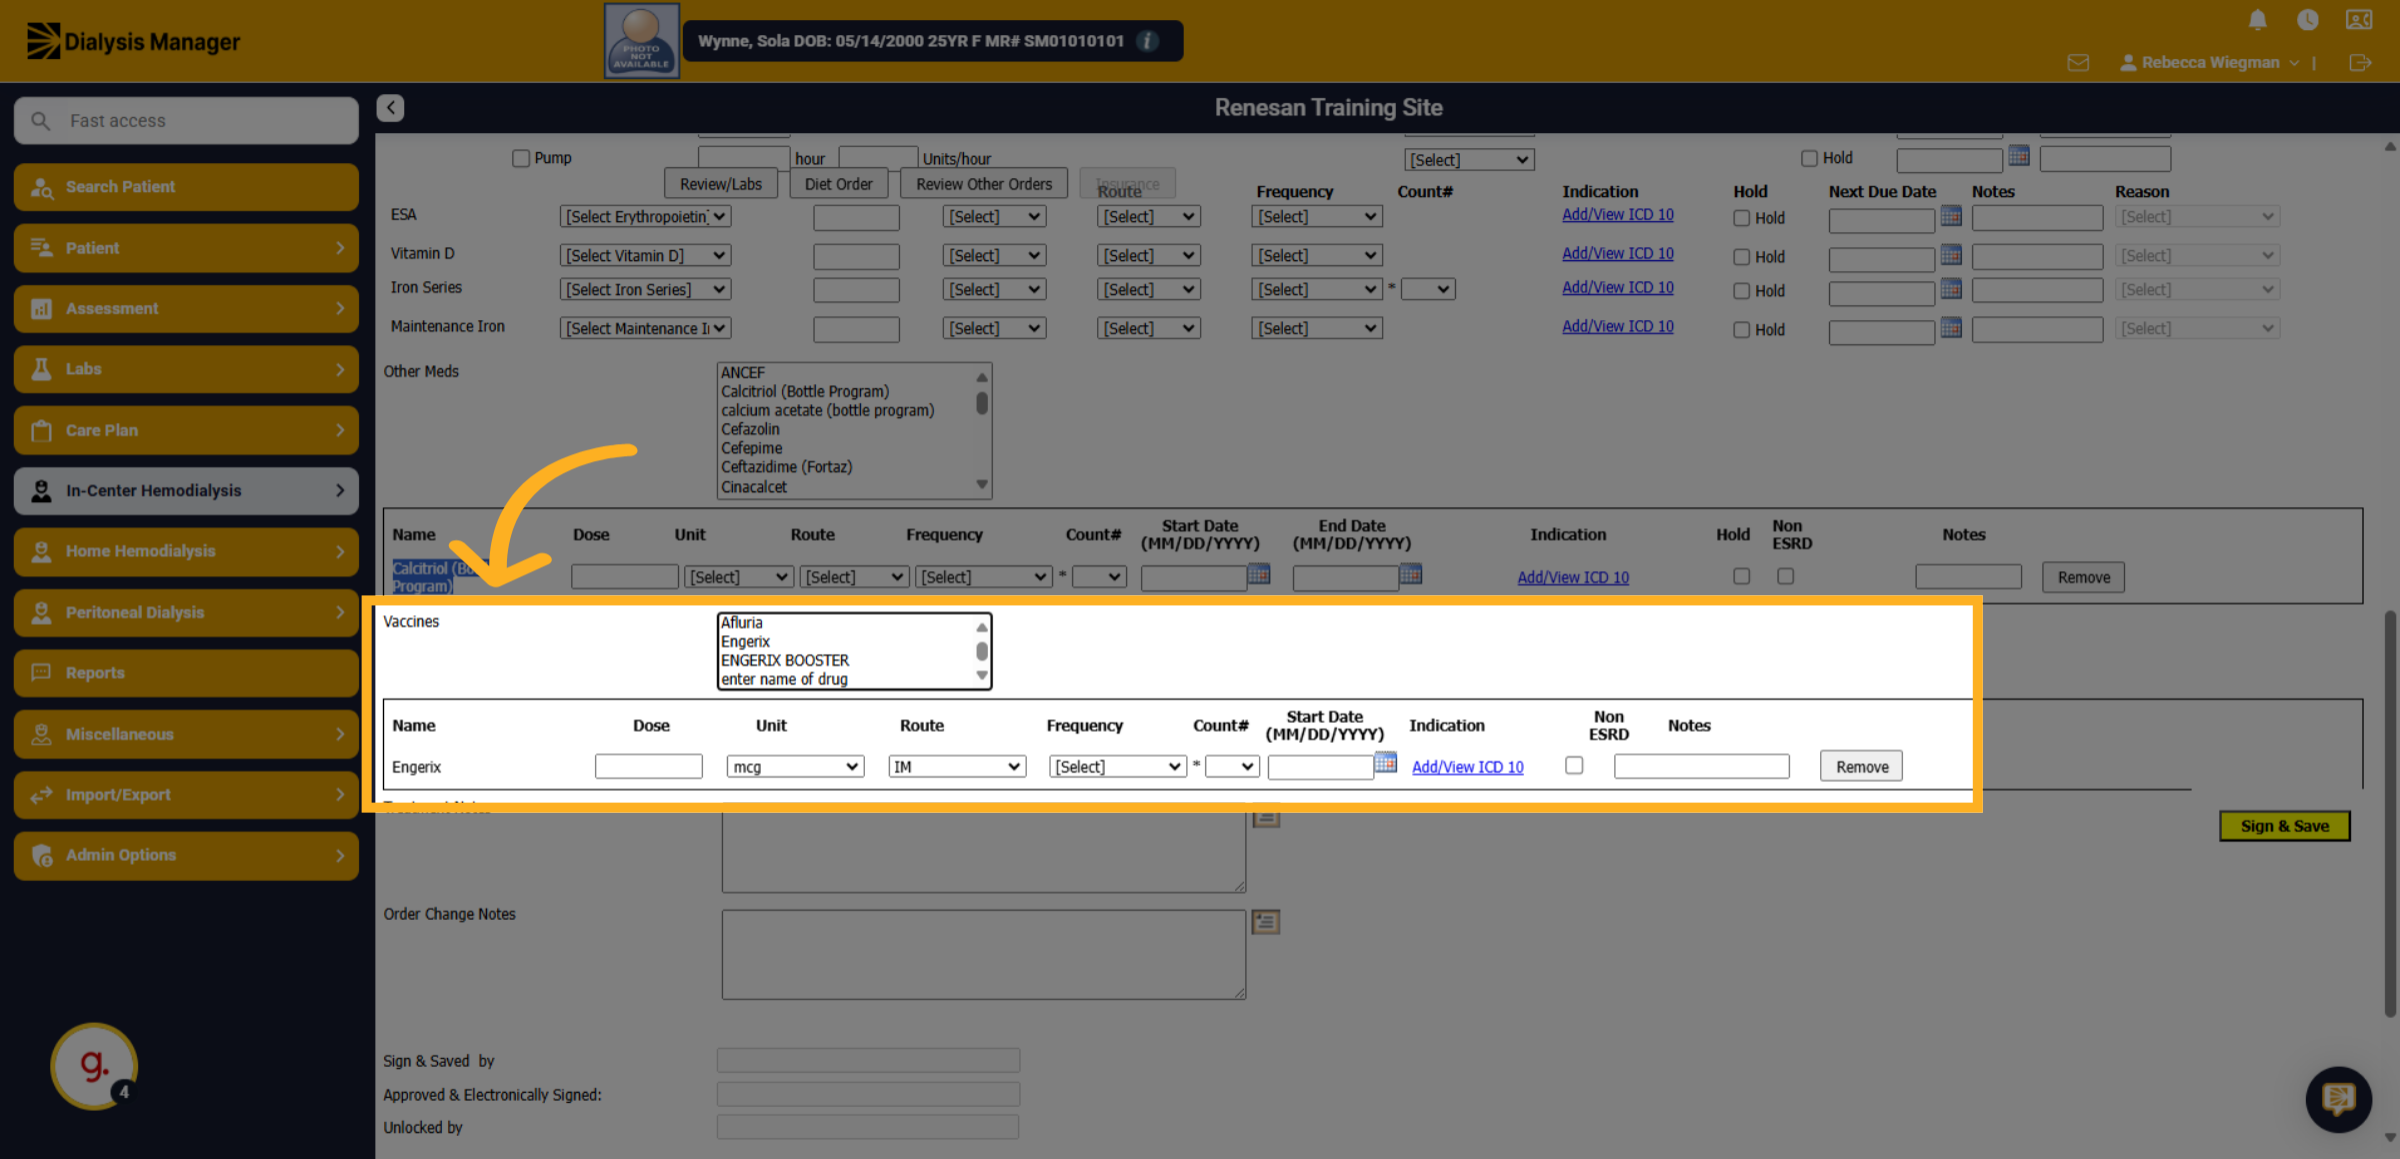Remove the Engerix vaccine row
Viewport: 2400px width, 1159px height.
1861,767
